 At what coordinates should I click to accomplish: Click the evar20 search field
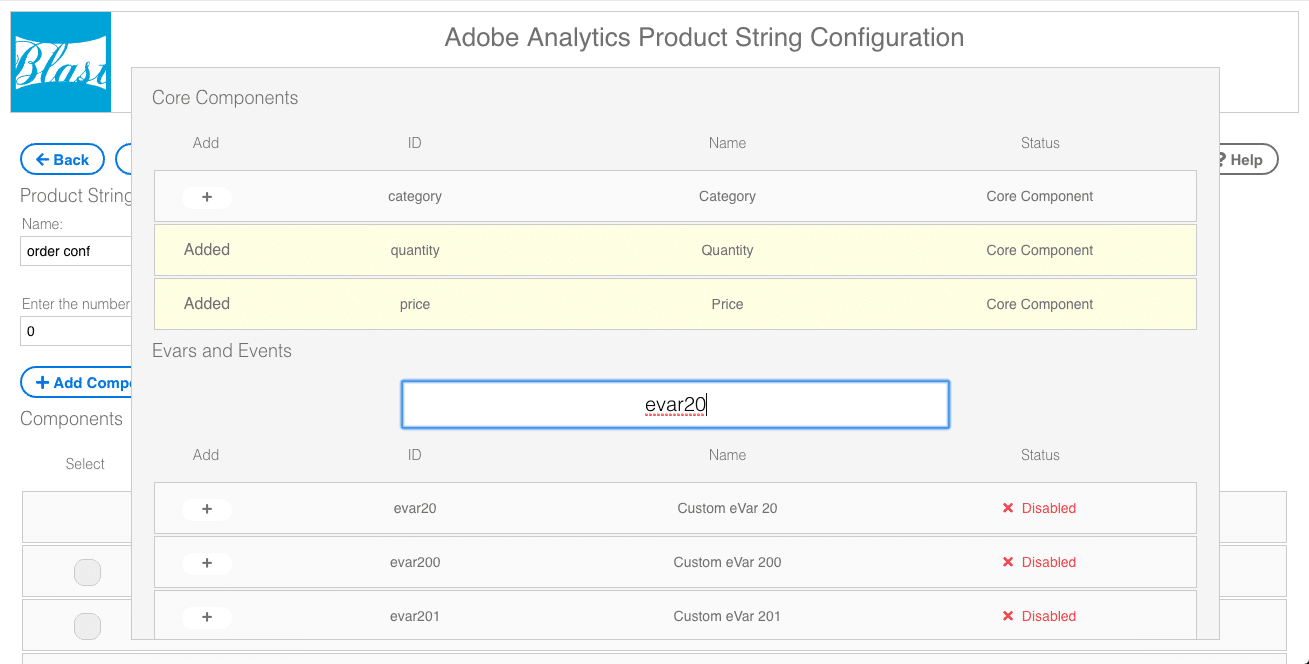point(675,405)
